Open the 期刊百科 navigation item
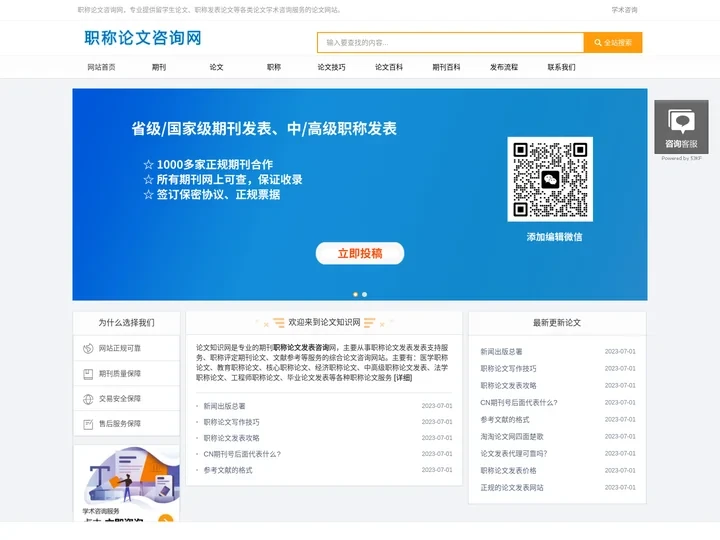 [446, 67]
